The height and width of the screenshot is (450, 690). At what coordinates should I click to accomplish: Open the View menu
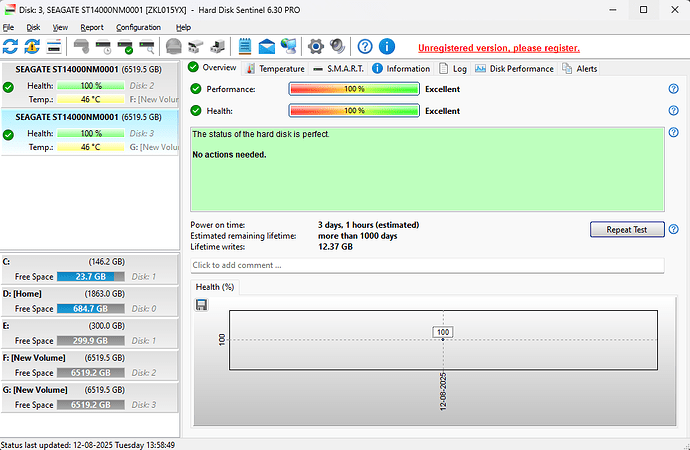[60, 27]
